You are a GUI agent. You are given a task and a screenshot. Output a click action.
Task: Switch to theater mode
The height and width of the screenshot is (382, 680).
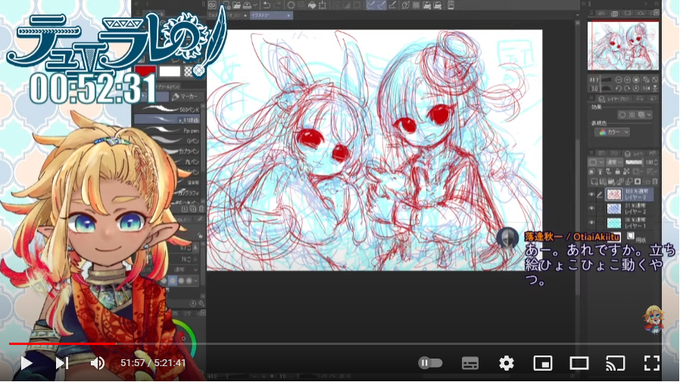tap(579, 363)
